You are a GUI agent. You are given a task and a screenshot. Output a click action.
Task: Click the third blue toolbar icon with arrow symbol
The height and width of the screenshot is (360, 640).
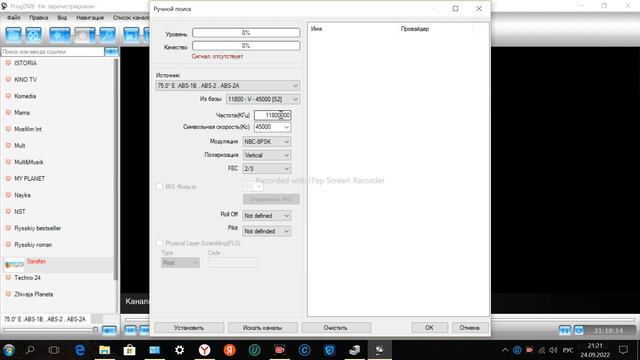pyautogui.click(x=60, y=35)
